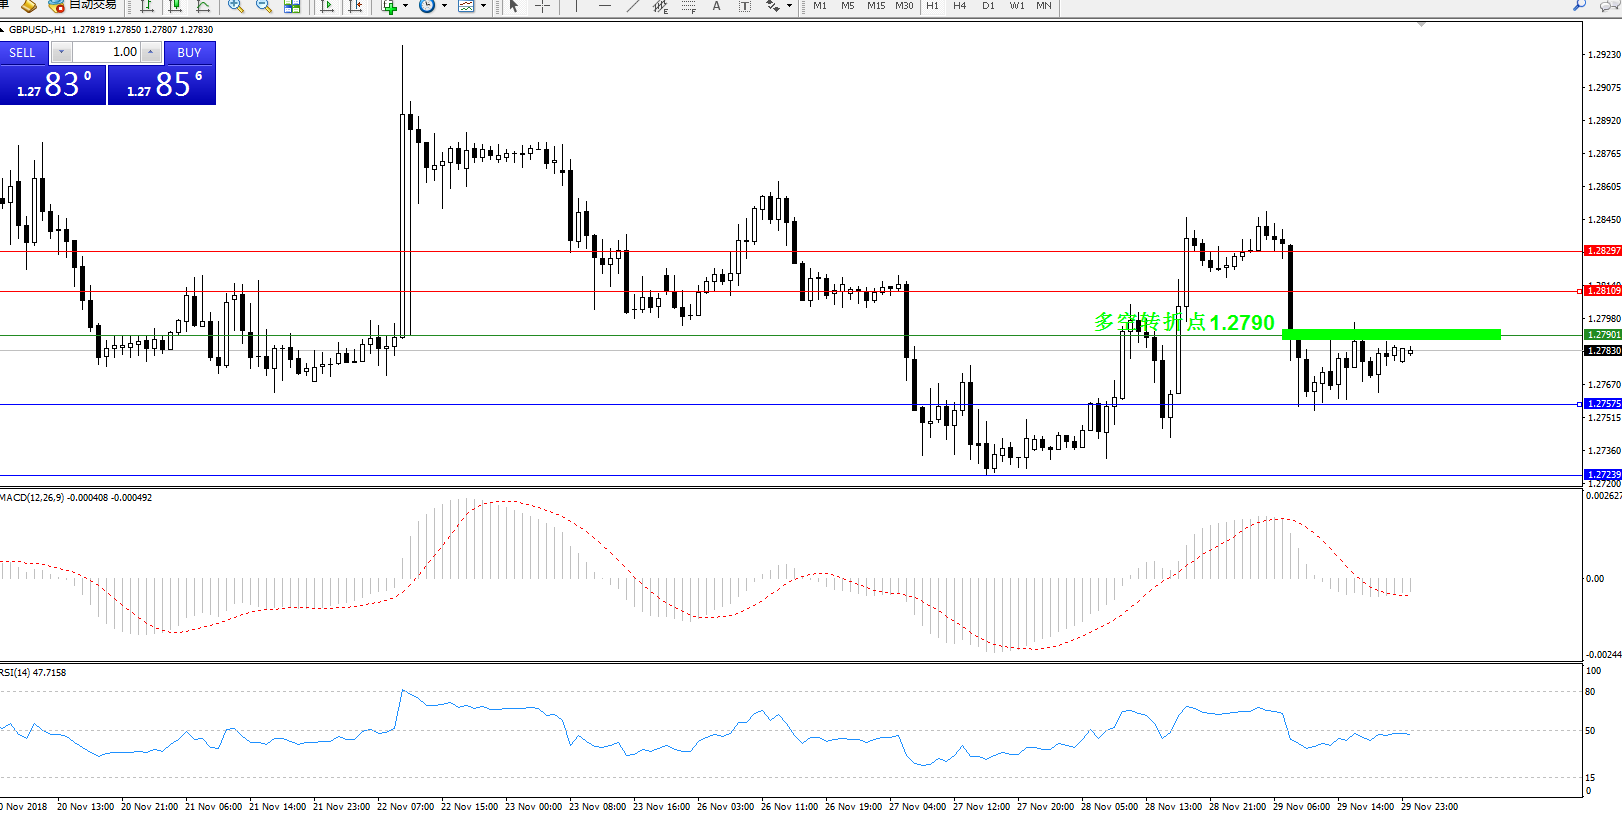Select the Fibonacci Retracement tool
Viewport: 1622px width, 815px height.
[688, 6]
